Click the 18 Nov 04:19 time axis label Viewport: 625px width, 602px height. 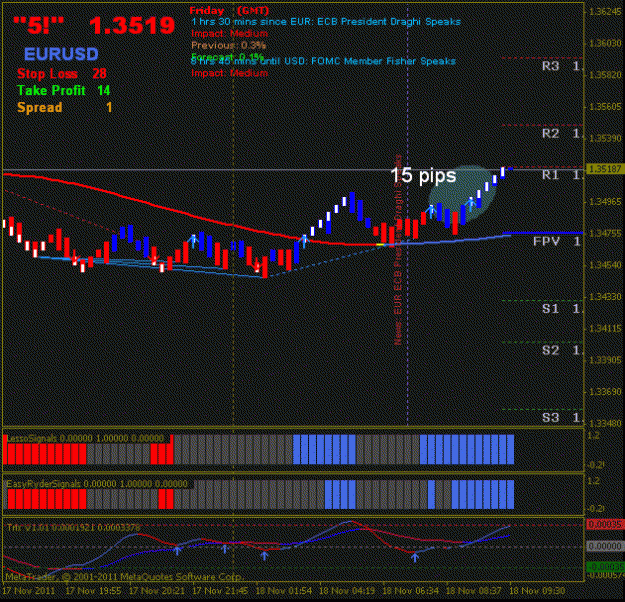point(347,591)
